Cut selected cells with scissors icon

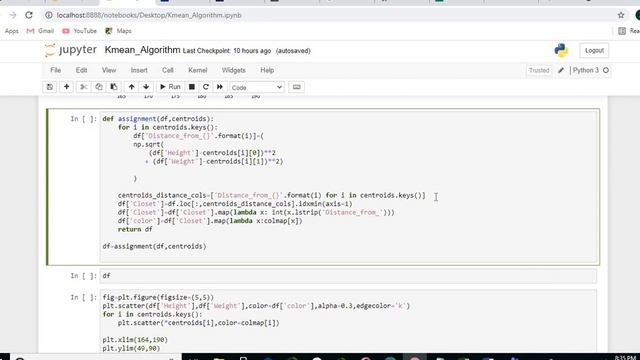[83, 87]
